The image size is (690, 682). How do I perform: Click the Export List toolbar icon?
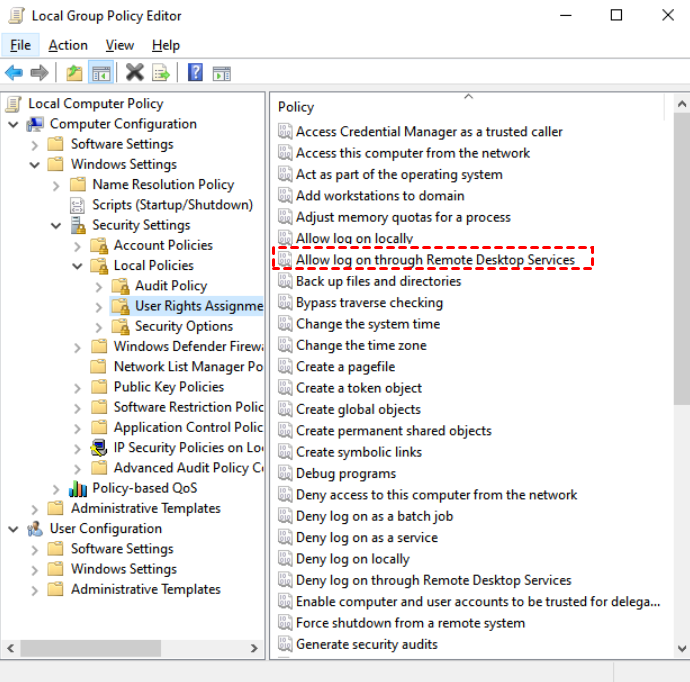160,73
